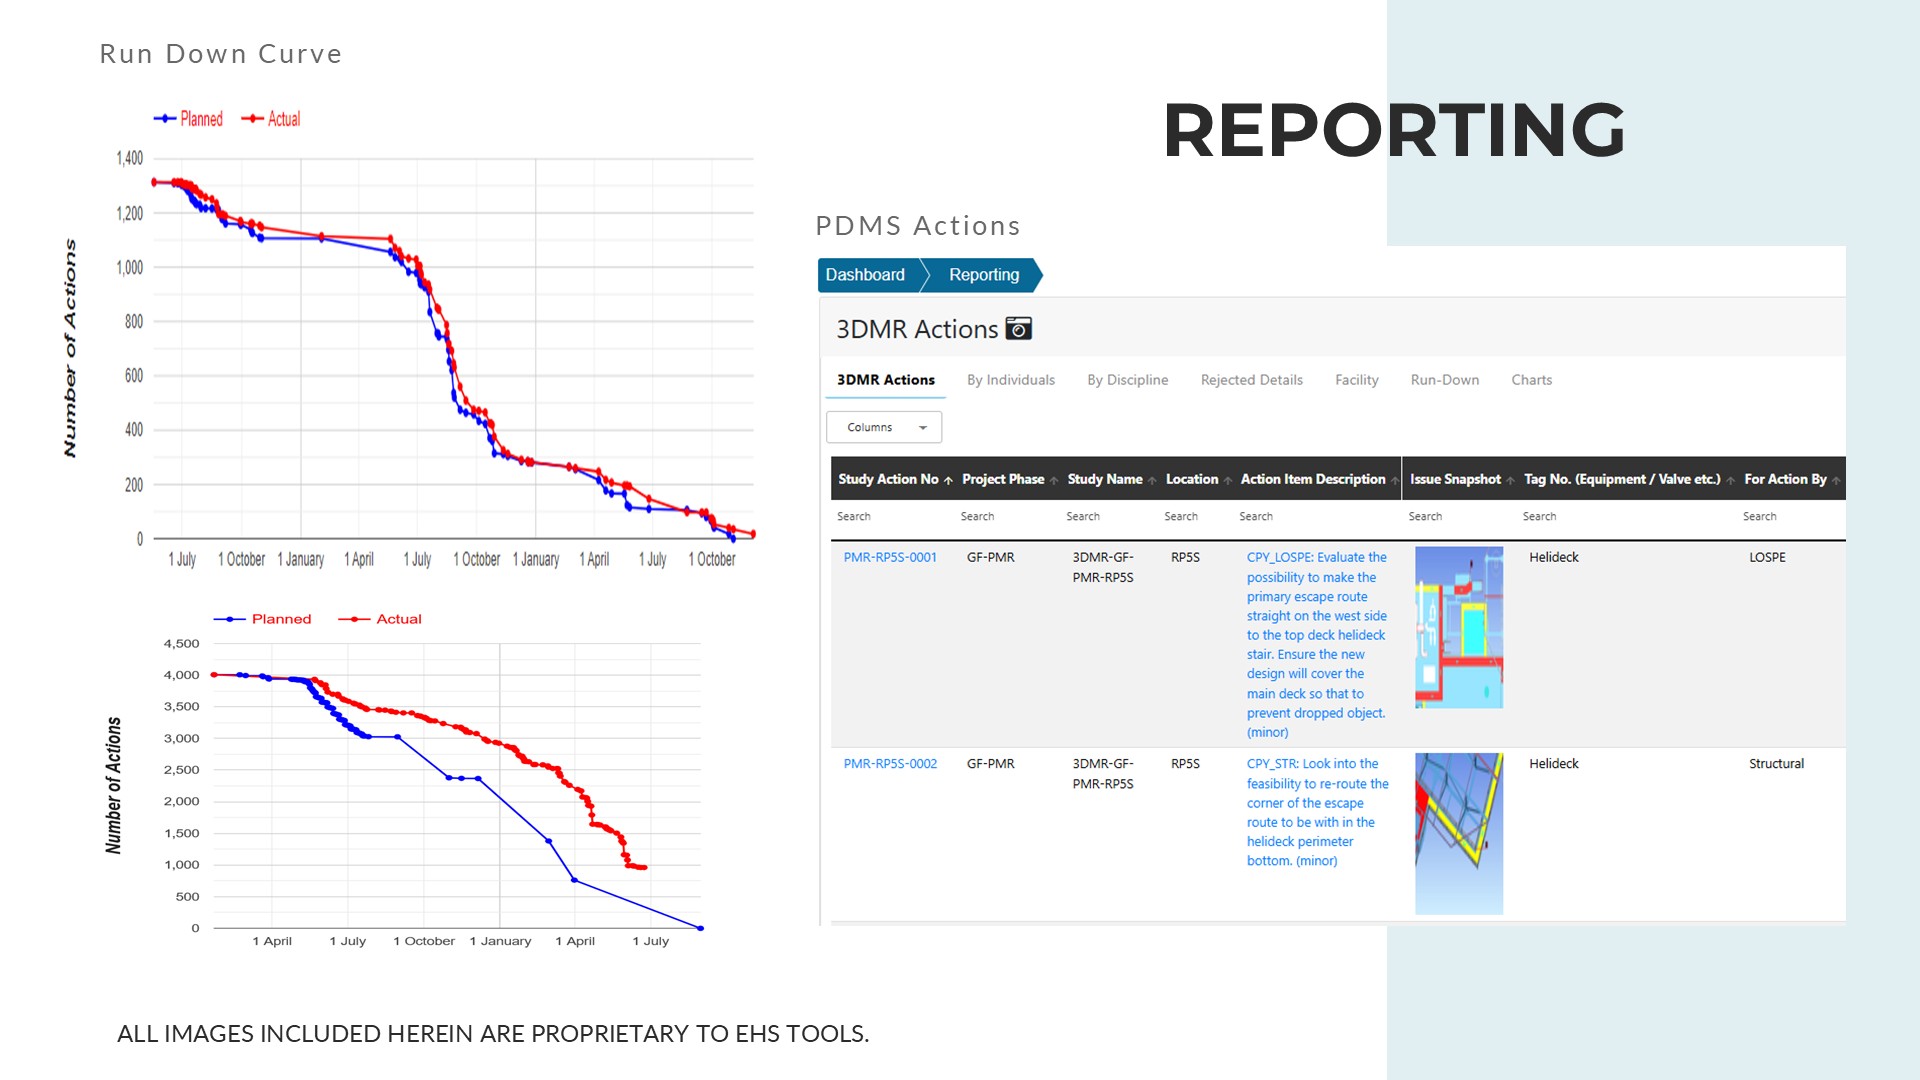Image resolution: width=1920 pixels, height=1080 pixels.
Task: Click sort arrow beside For Action By
Action: coord(1836,480)
